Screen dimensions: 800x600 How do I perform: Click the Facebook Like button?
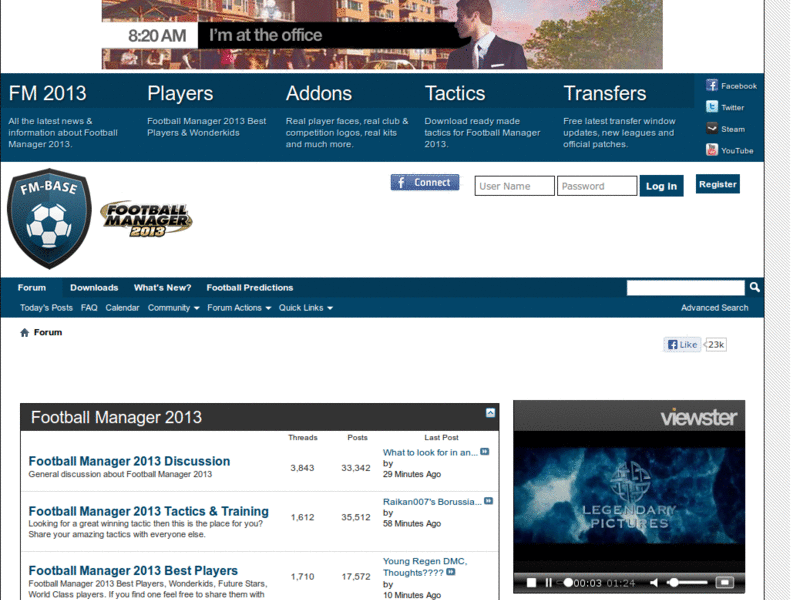pyautogui.click(x=682, y=344)
